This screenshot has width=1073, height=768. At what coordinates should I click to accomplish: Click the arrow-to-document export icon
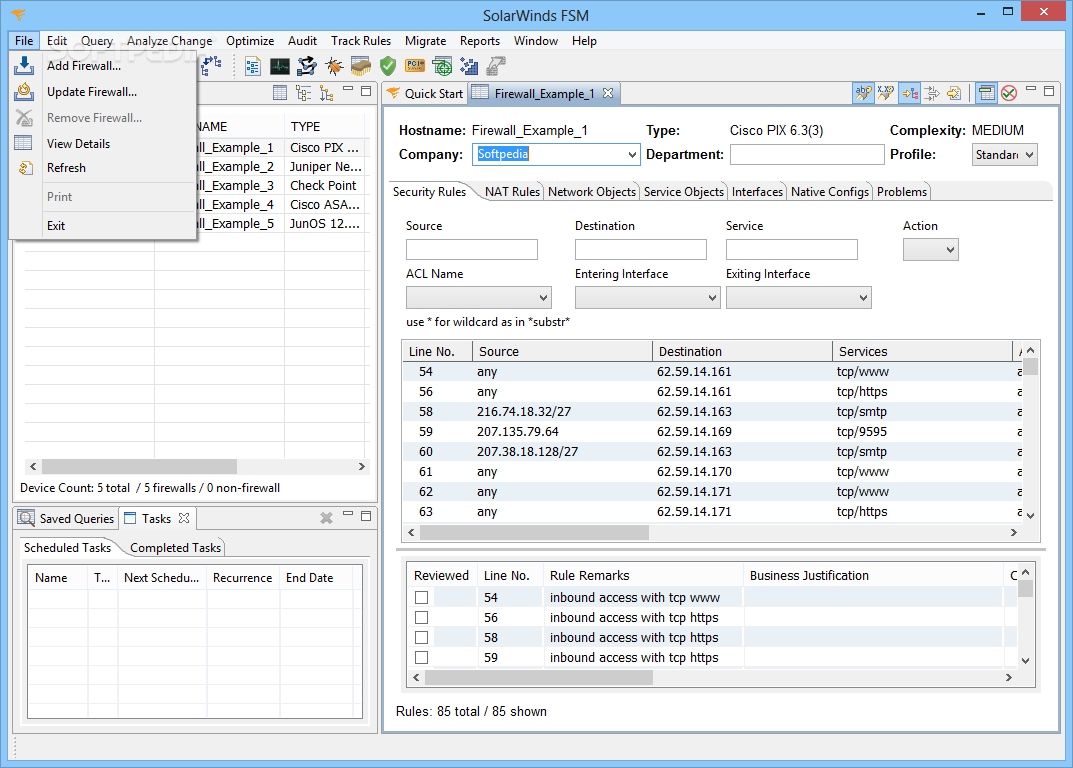[954, 93]
